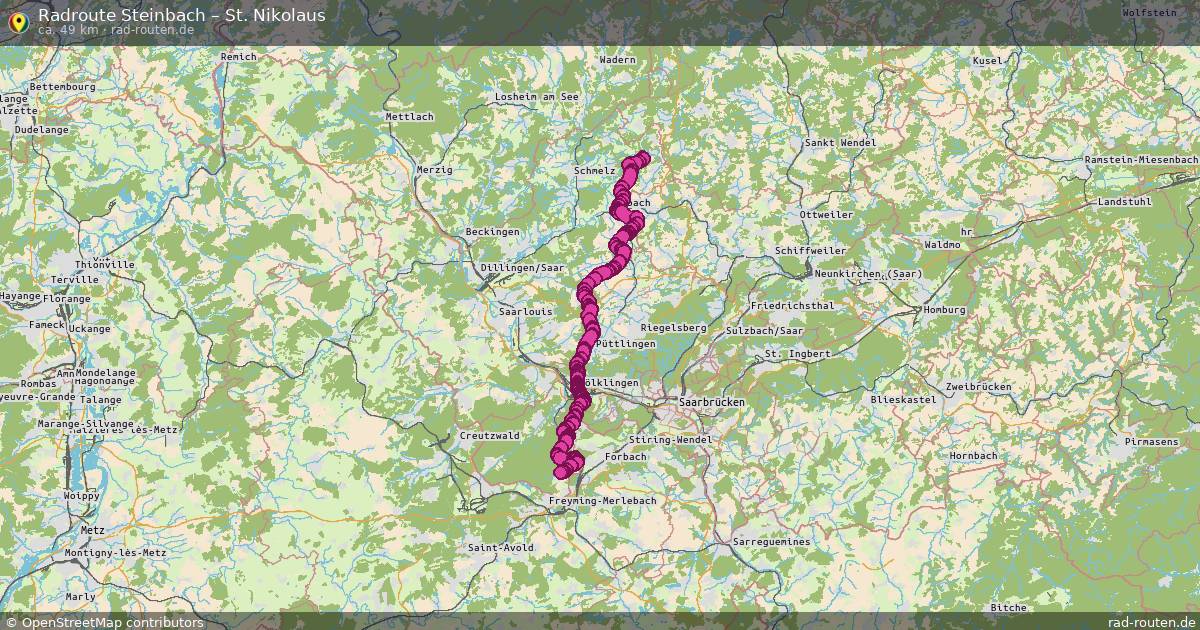Select the Saarbrücken city label on map
1200x630 pixels.
click(x=711, y=401)
